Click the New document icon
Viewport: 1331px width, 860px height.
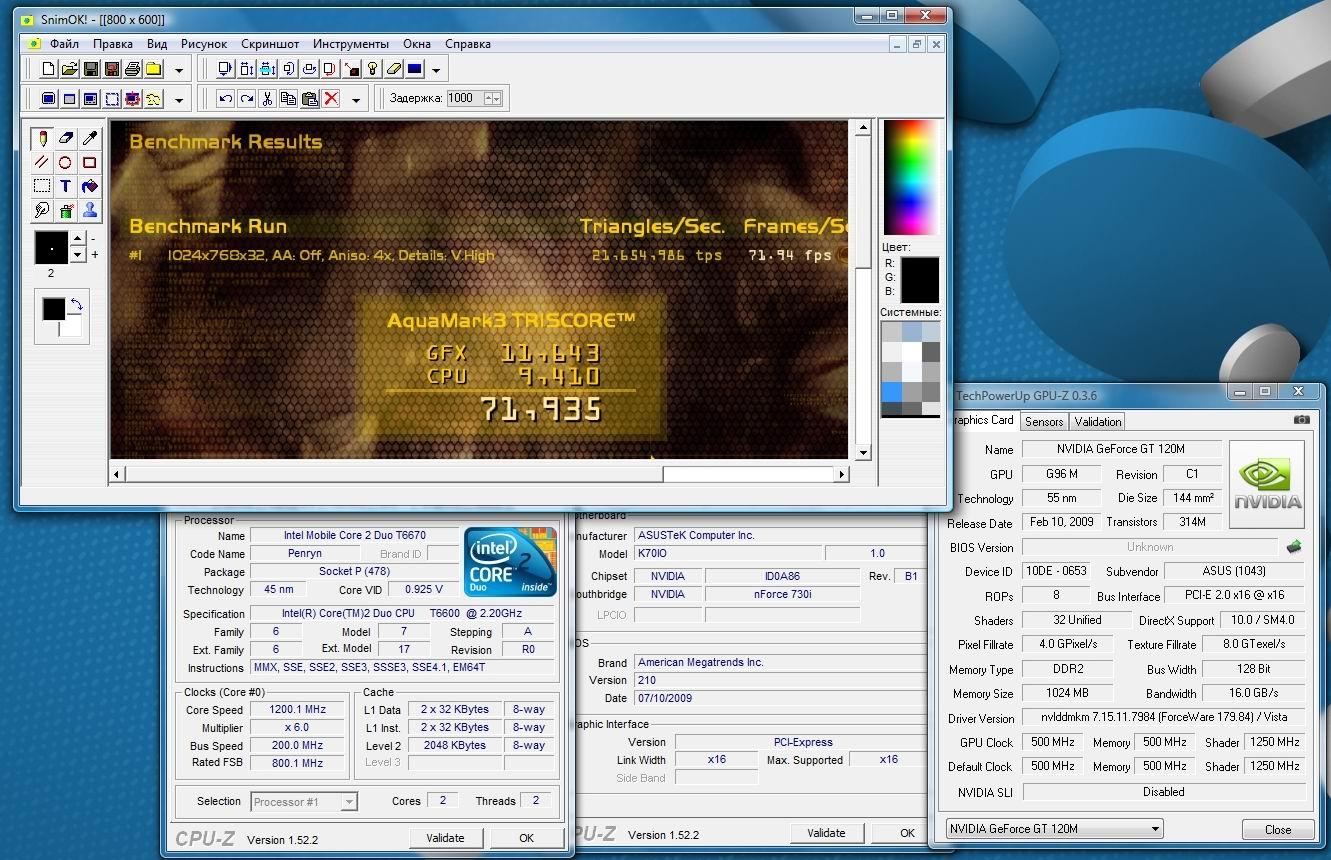point(48,69)
